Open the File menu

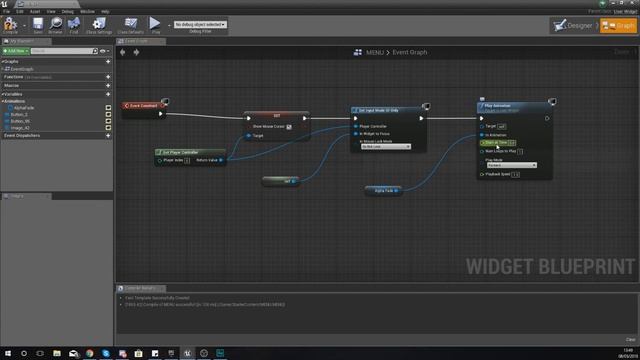7,11
